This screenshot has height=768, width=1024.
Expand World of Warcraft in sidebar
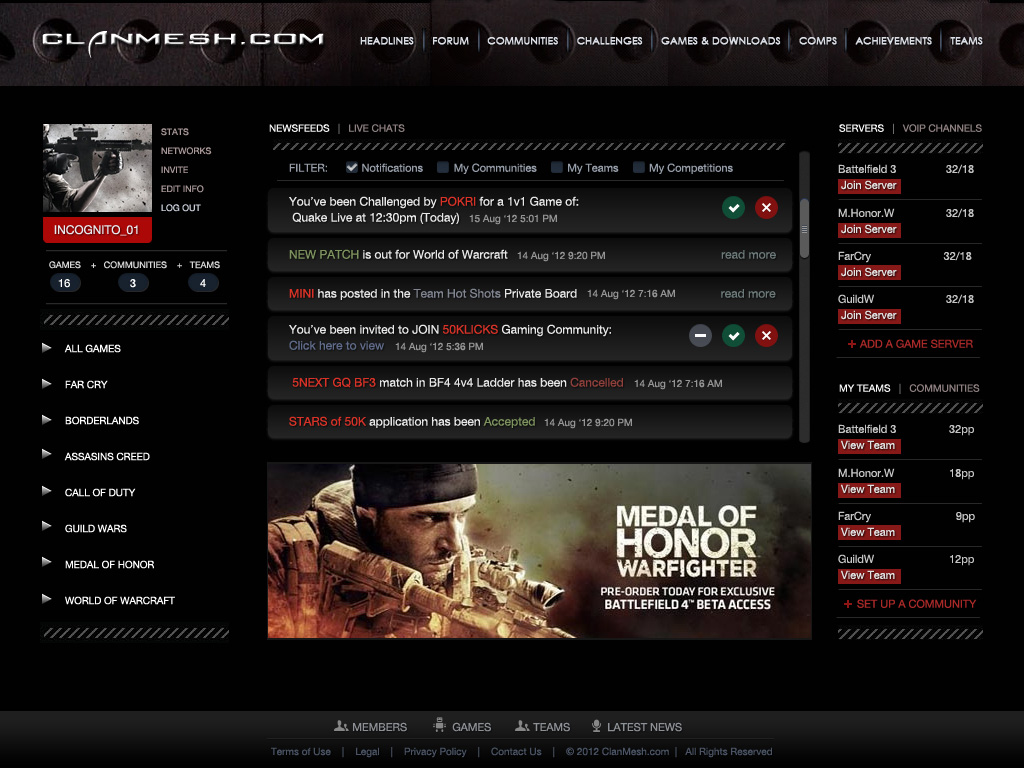click(47, 600)
